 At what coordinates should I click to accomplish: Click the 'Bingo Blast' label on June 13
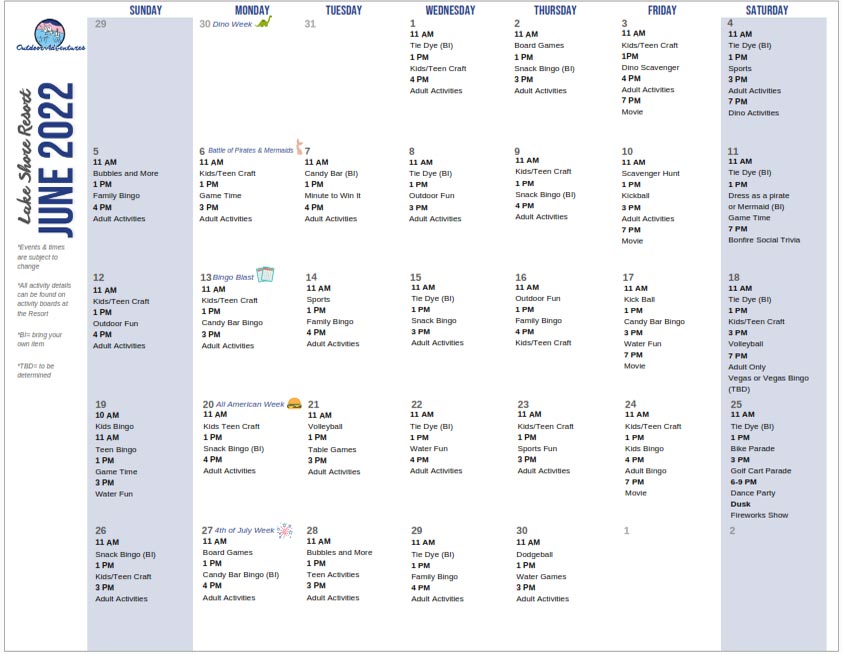233,277
